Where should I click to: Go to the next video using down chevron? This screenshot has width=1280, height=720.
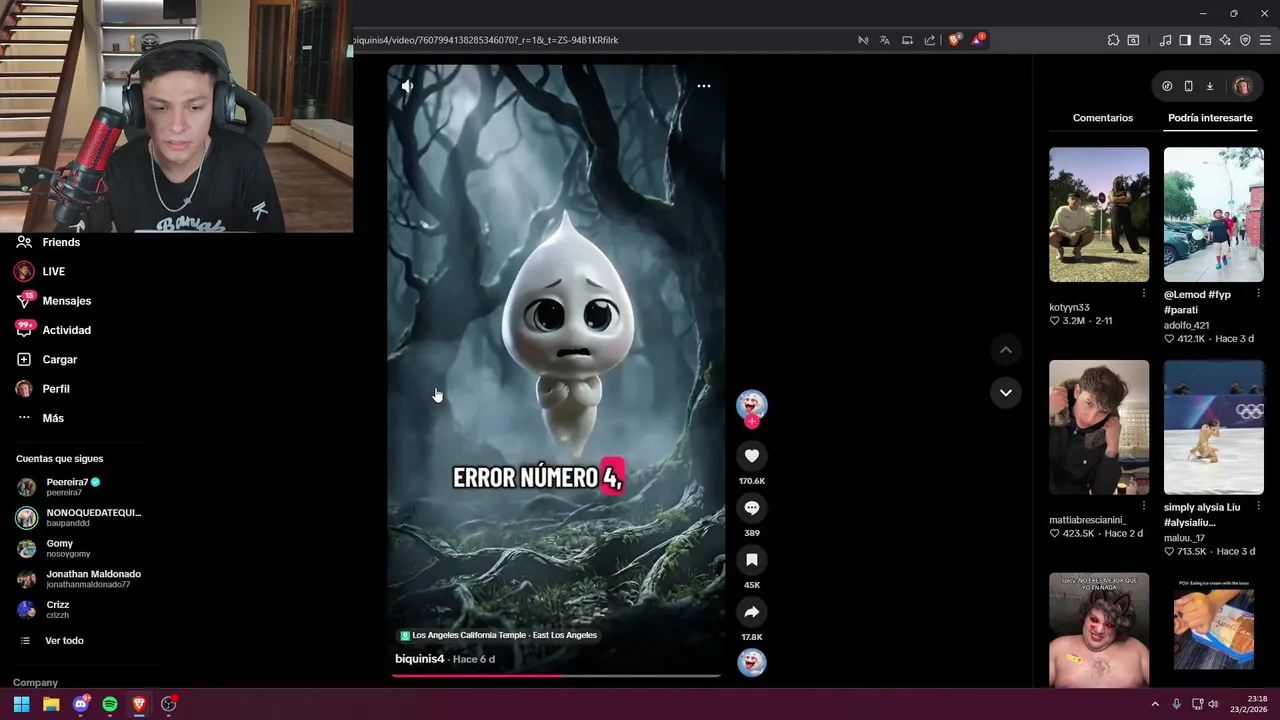tap(1006, 392)
